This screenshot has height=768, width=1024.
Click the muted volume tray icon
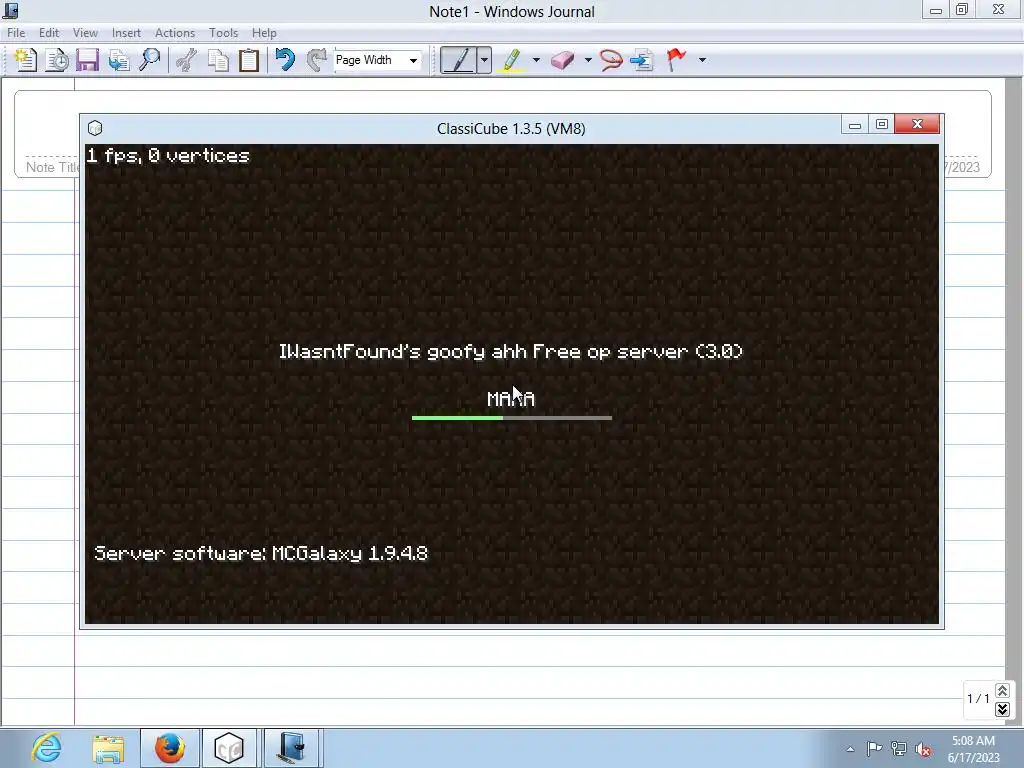pyautogui.click(x=923, y=749)
